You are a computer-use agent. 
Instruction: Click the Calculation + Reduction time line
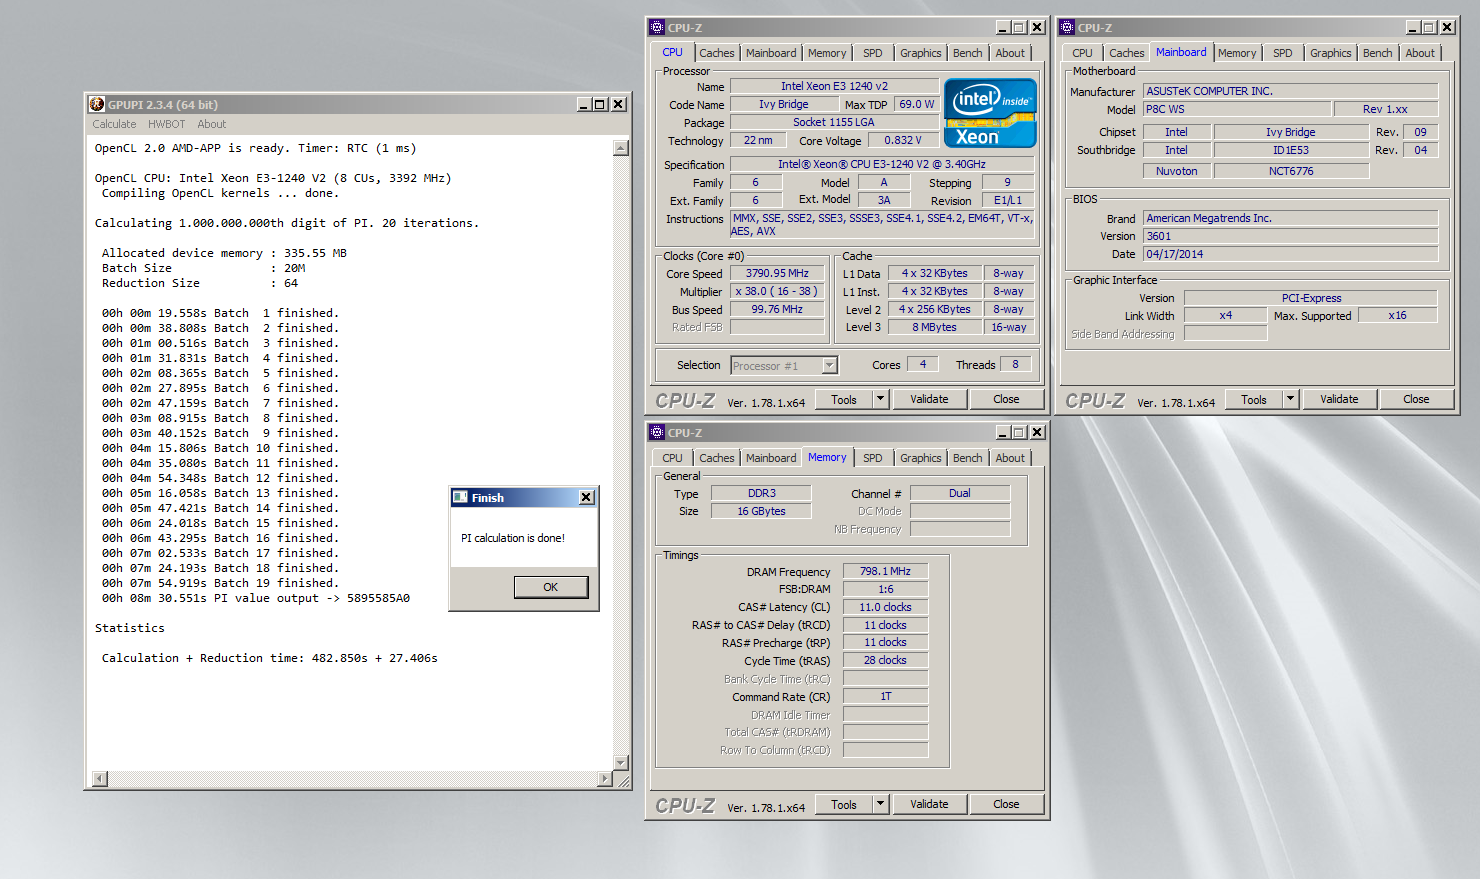tap(269, 658)
